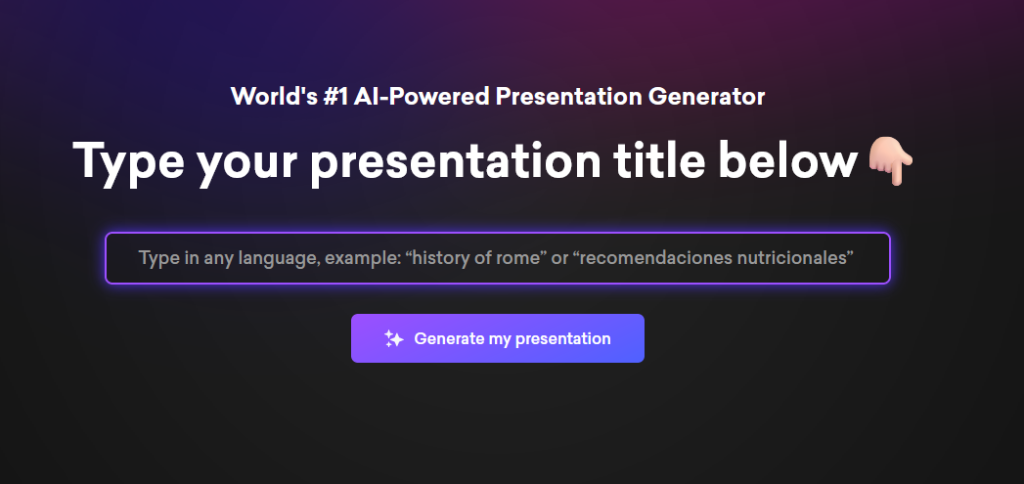
Task: Click the presentation title input field
Action: point(497,258)
